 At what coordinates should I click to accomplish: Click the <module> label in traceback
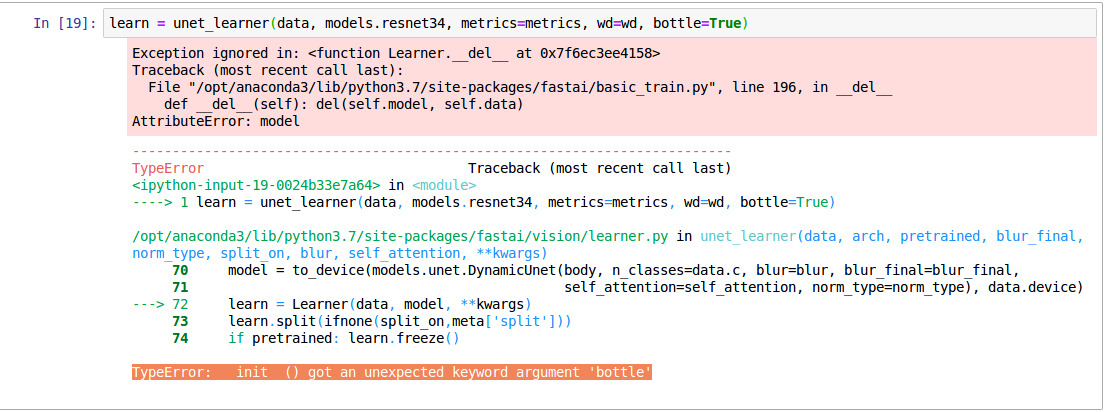pyautogui.click(x=444, y=185)
